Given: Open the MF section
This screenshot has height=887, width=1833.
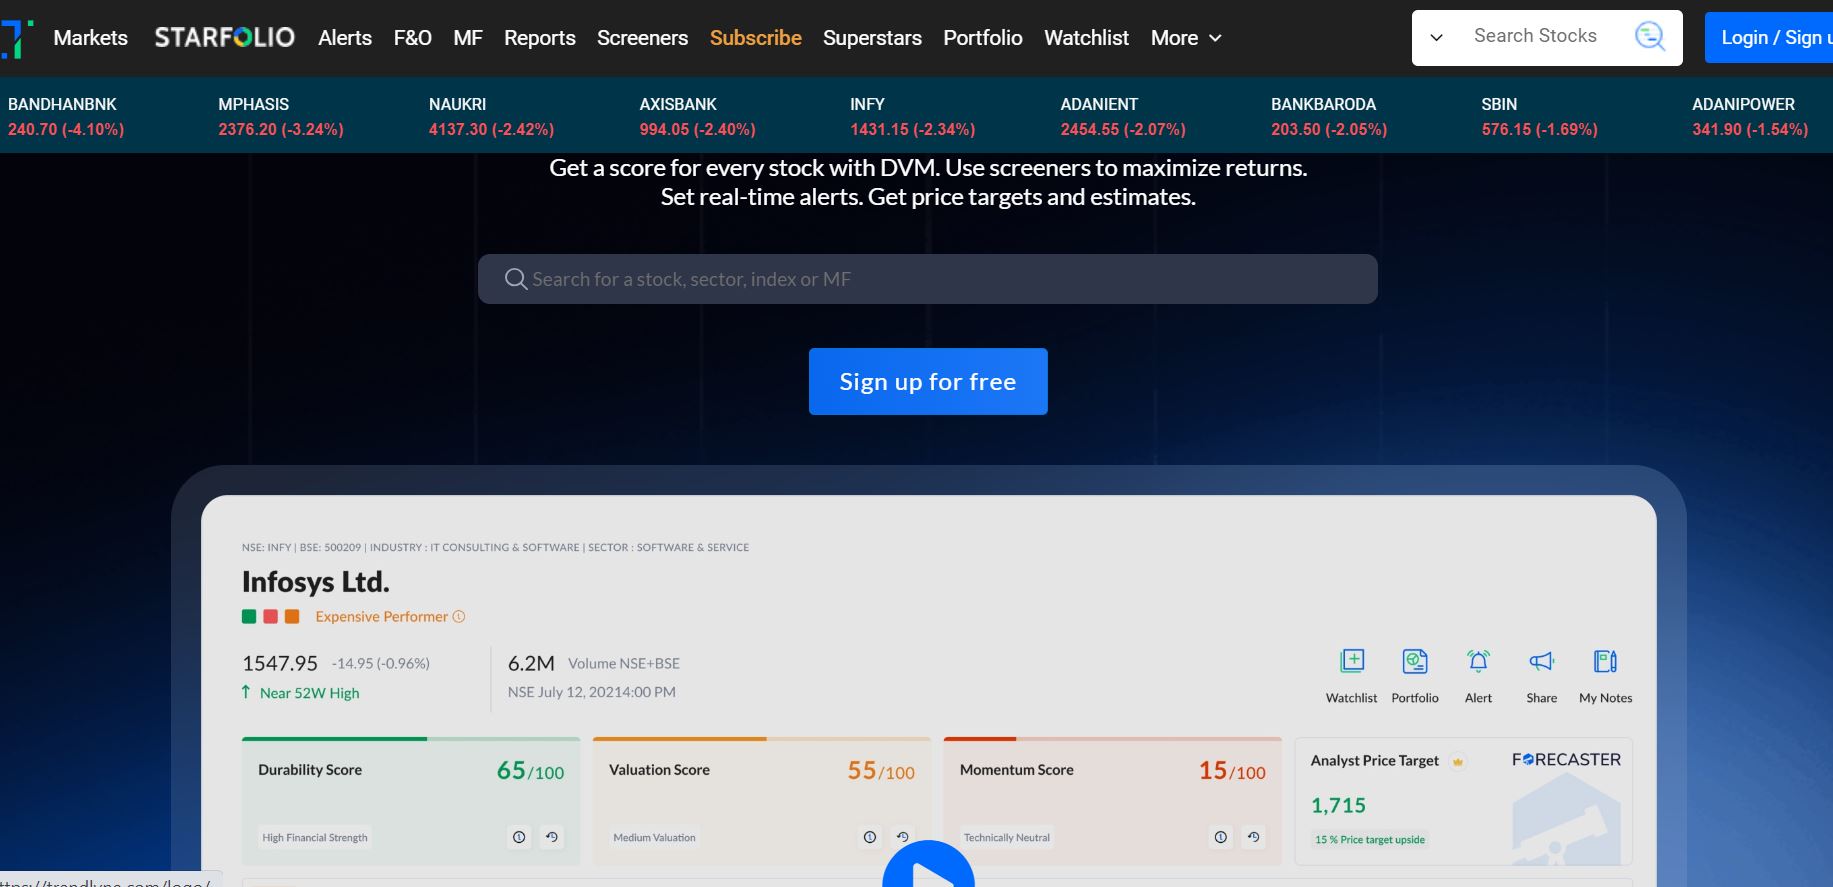Looking at the screenshot, I should tap(468, 38).
